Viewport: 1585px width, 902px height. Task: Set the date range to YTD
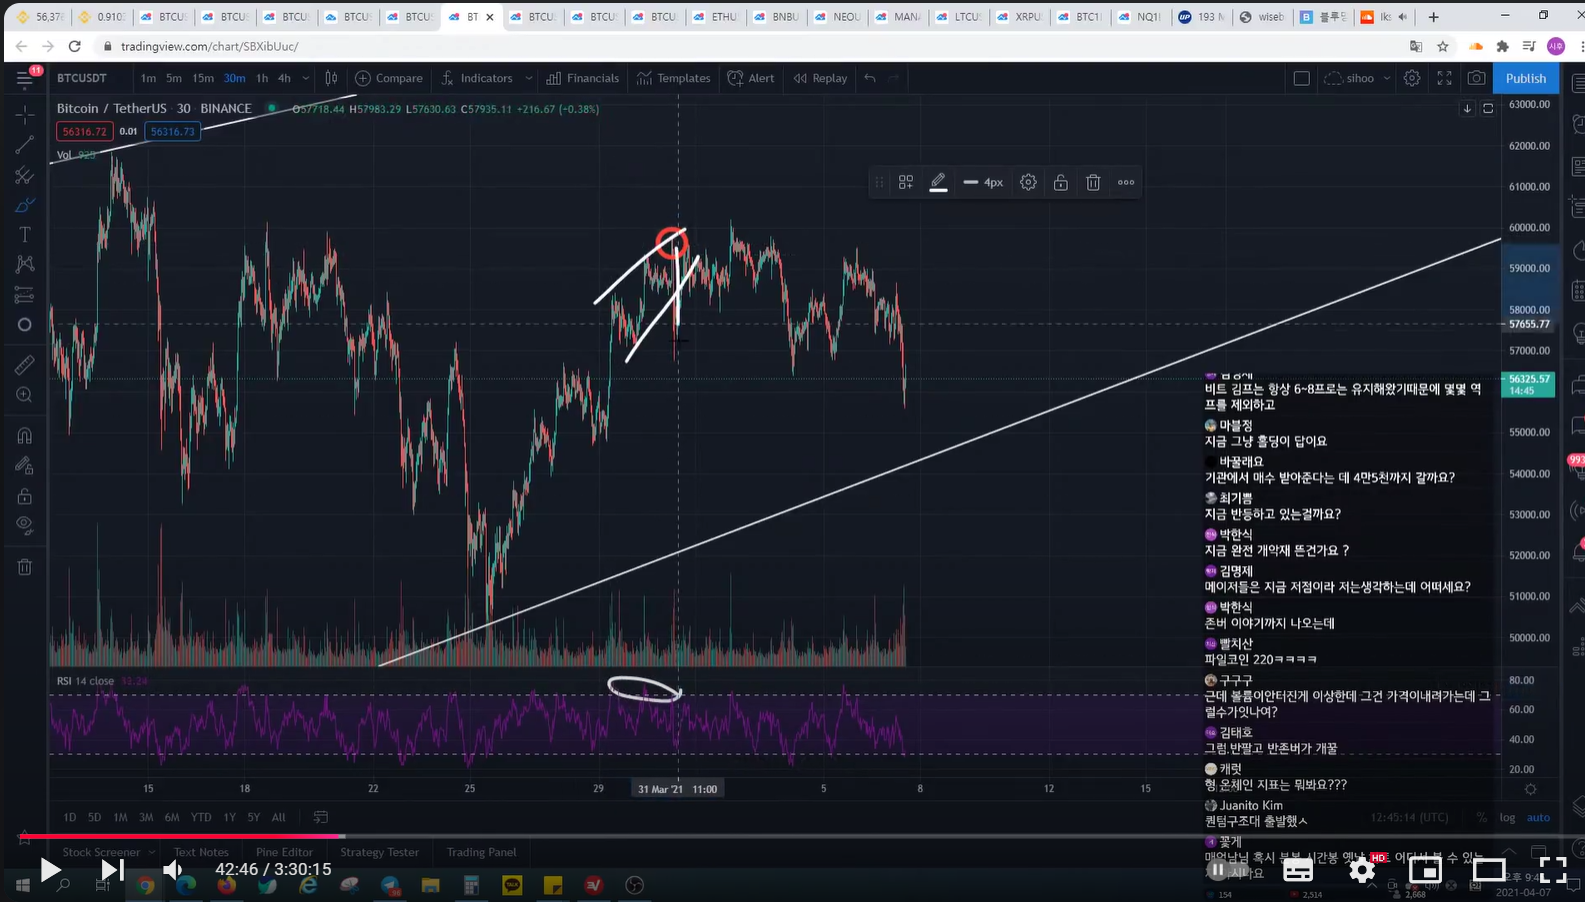pyautogui.click(x=201, y=817)
